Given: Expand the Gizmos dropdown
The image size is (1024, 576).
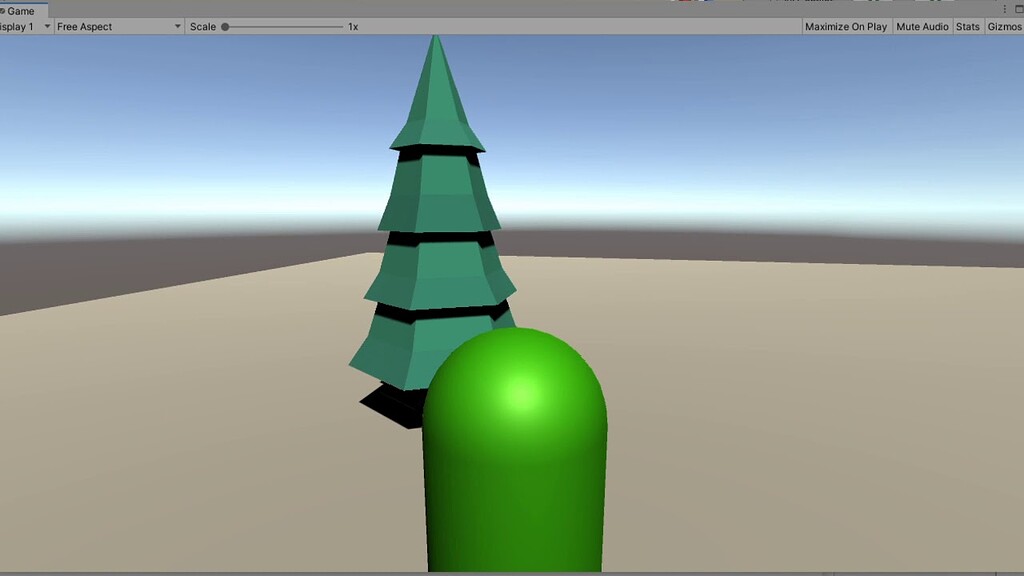Looking at the screenshot, I should point(1005,26).
